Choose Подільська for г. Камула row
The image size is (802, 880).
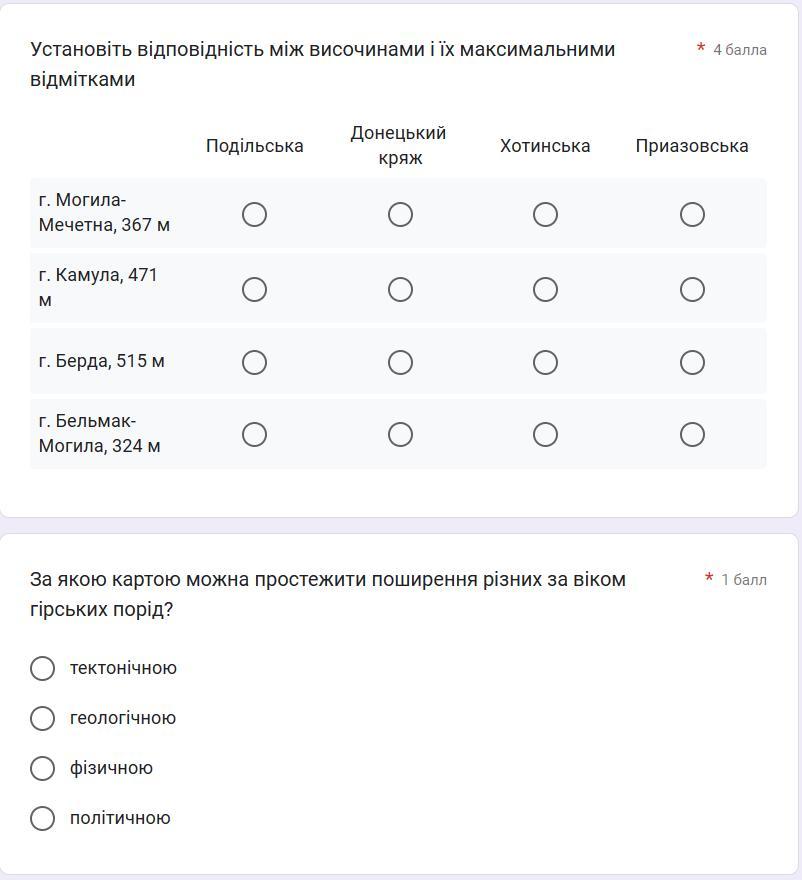(254, 289)
